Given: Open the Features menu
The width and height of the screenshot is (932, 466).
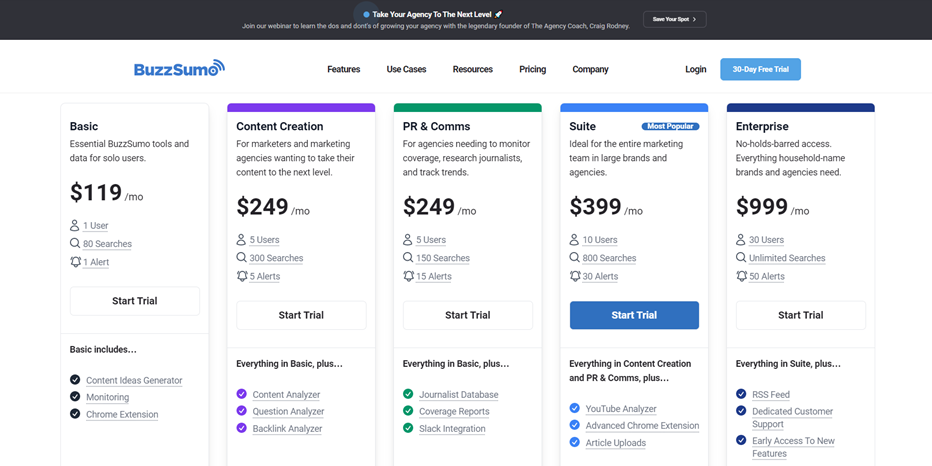Looking at the screenshot, I should 344,69.
